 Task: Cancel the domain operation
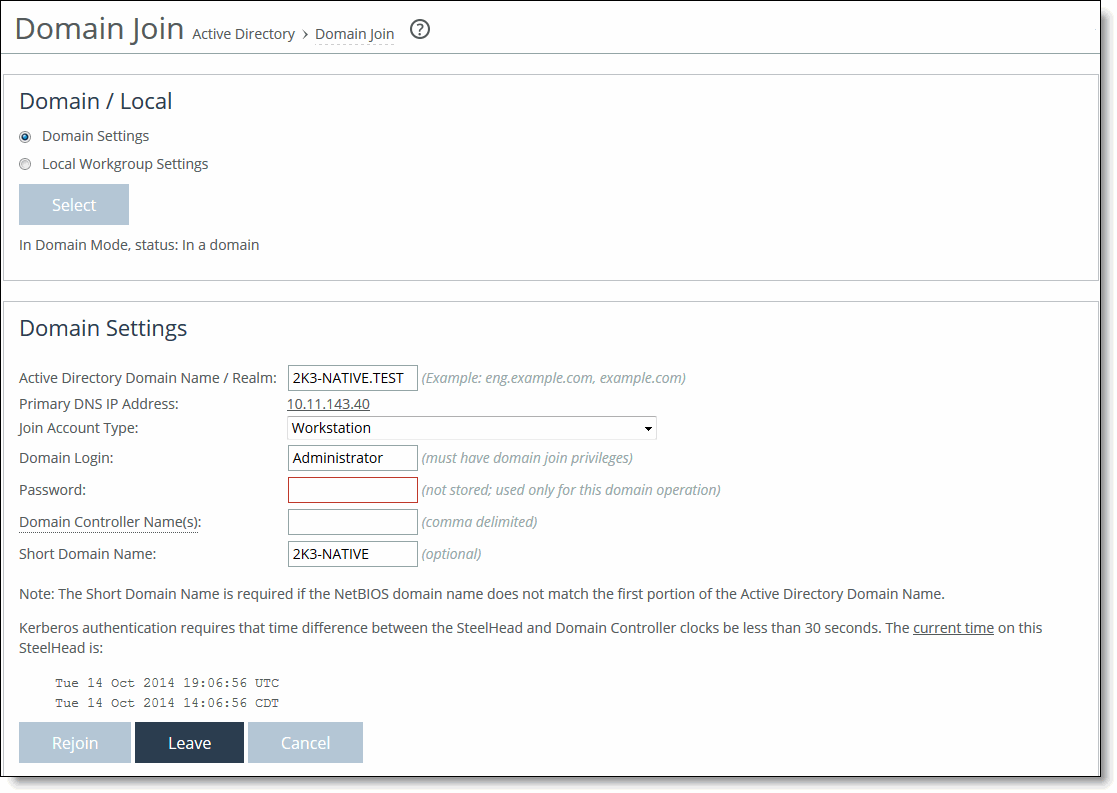305,742
